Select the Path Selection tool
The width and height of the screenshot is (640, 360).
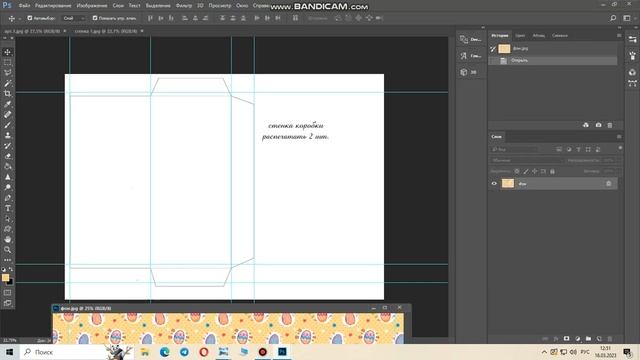tap(7, 218)
